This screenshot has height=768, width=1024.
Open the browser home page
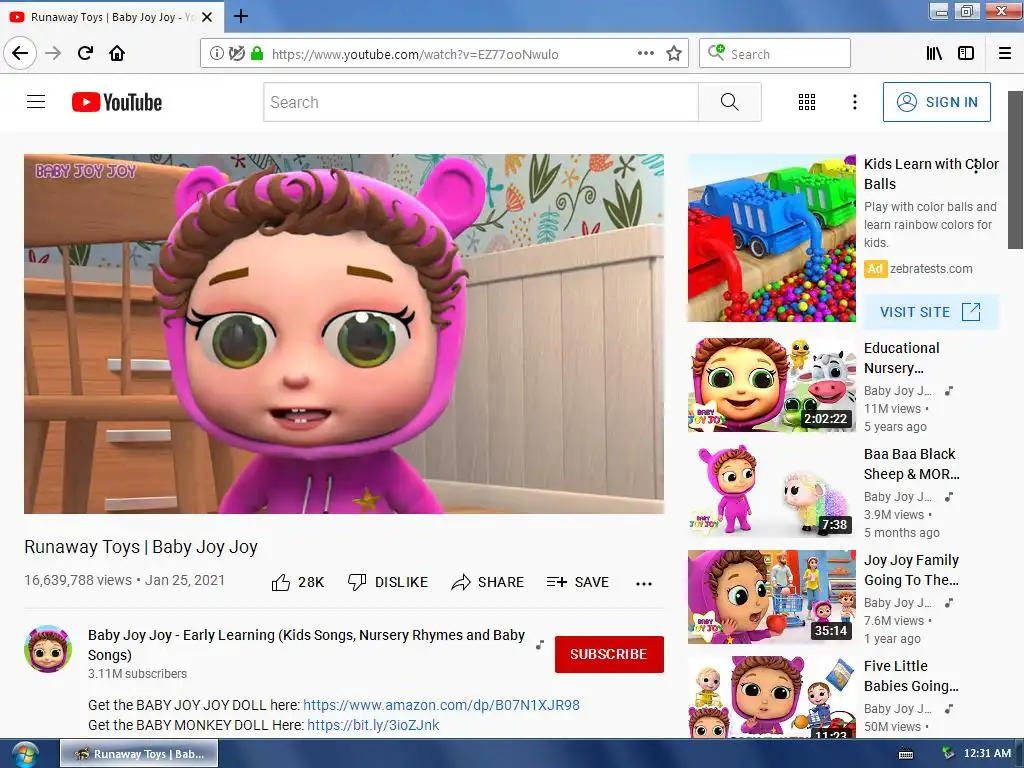pos(117,53)
